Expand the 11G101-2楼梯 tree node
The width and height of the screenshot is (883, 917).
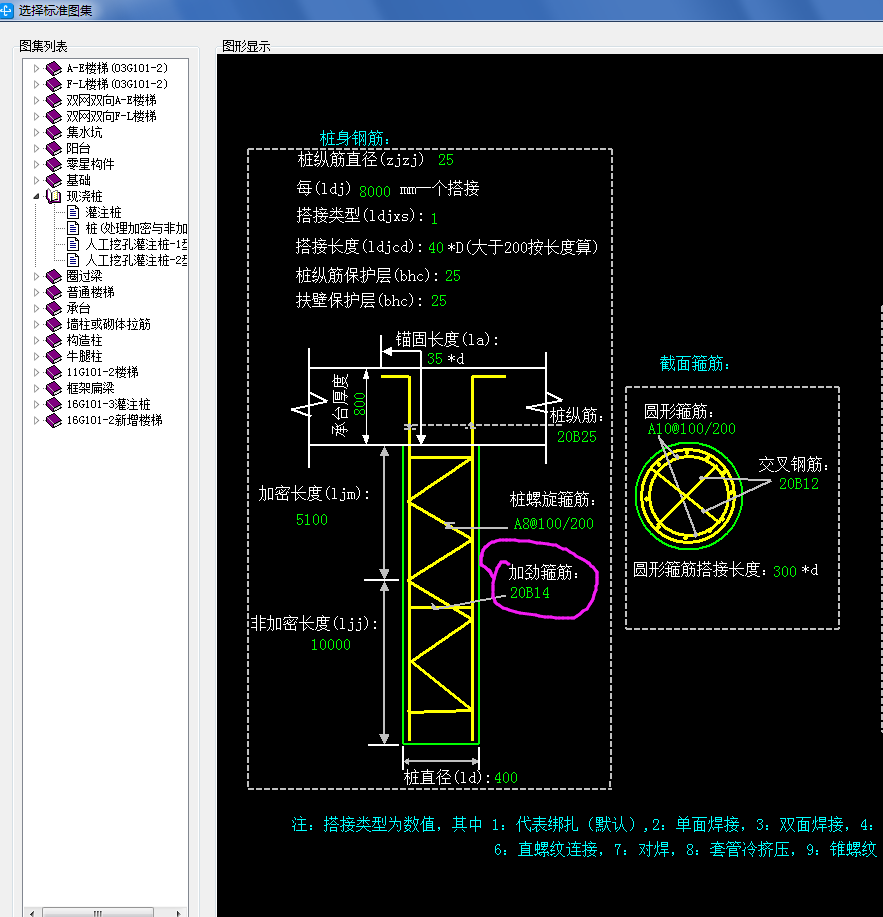[36, 372]
